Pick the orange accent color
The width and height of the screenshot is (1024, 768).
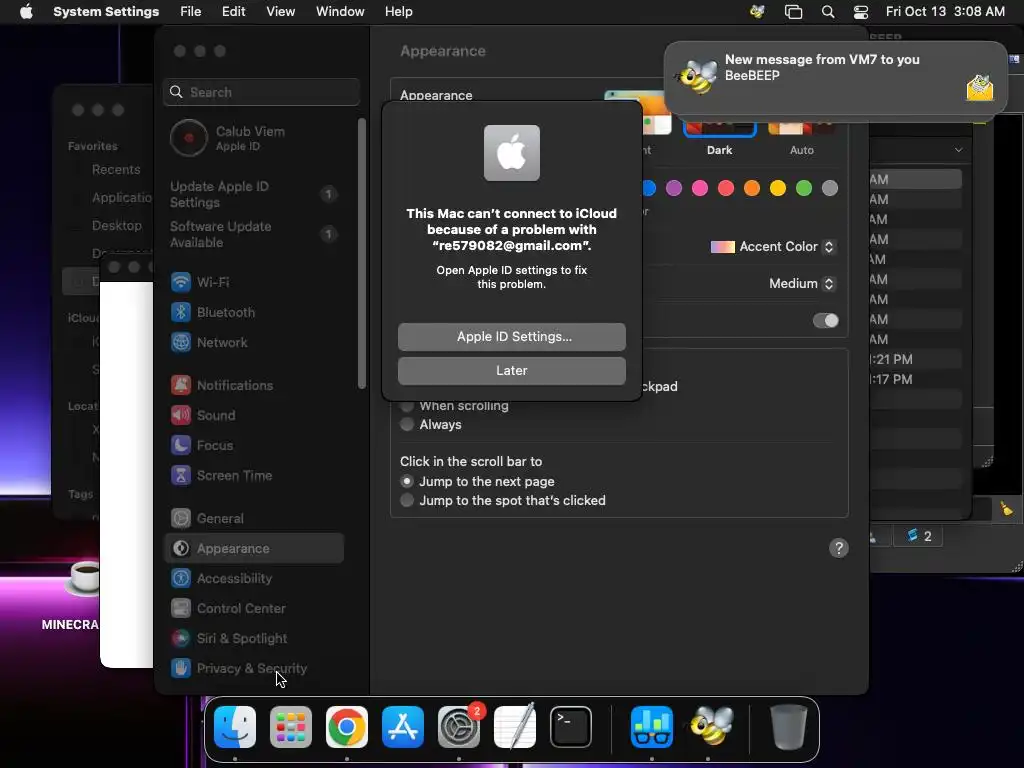(x=752, y=188)
